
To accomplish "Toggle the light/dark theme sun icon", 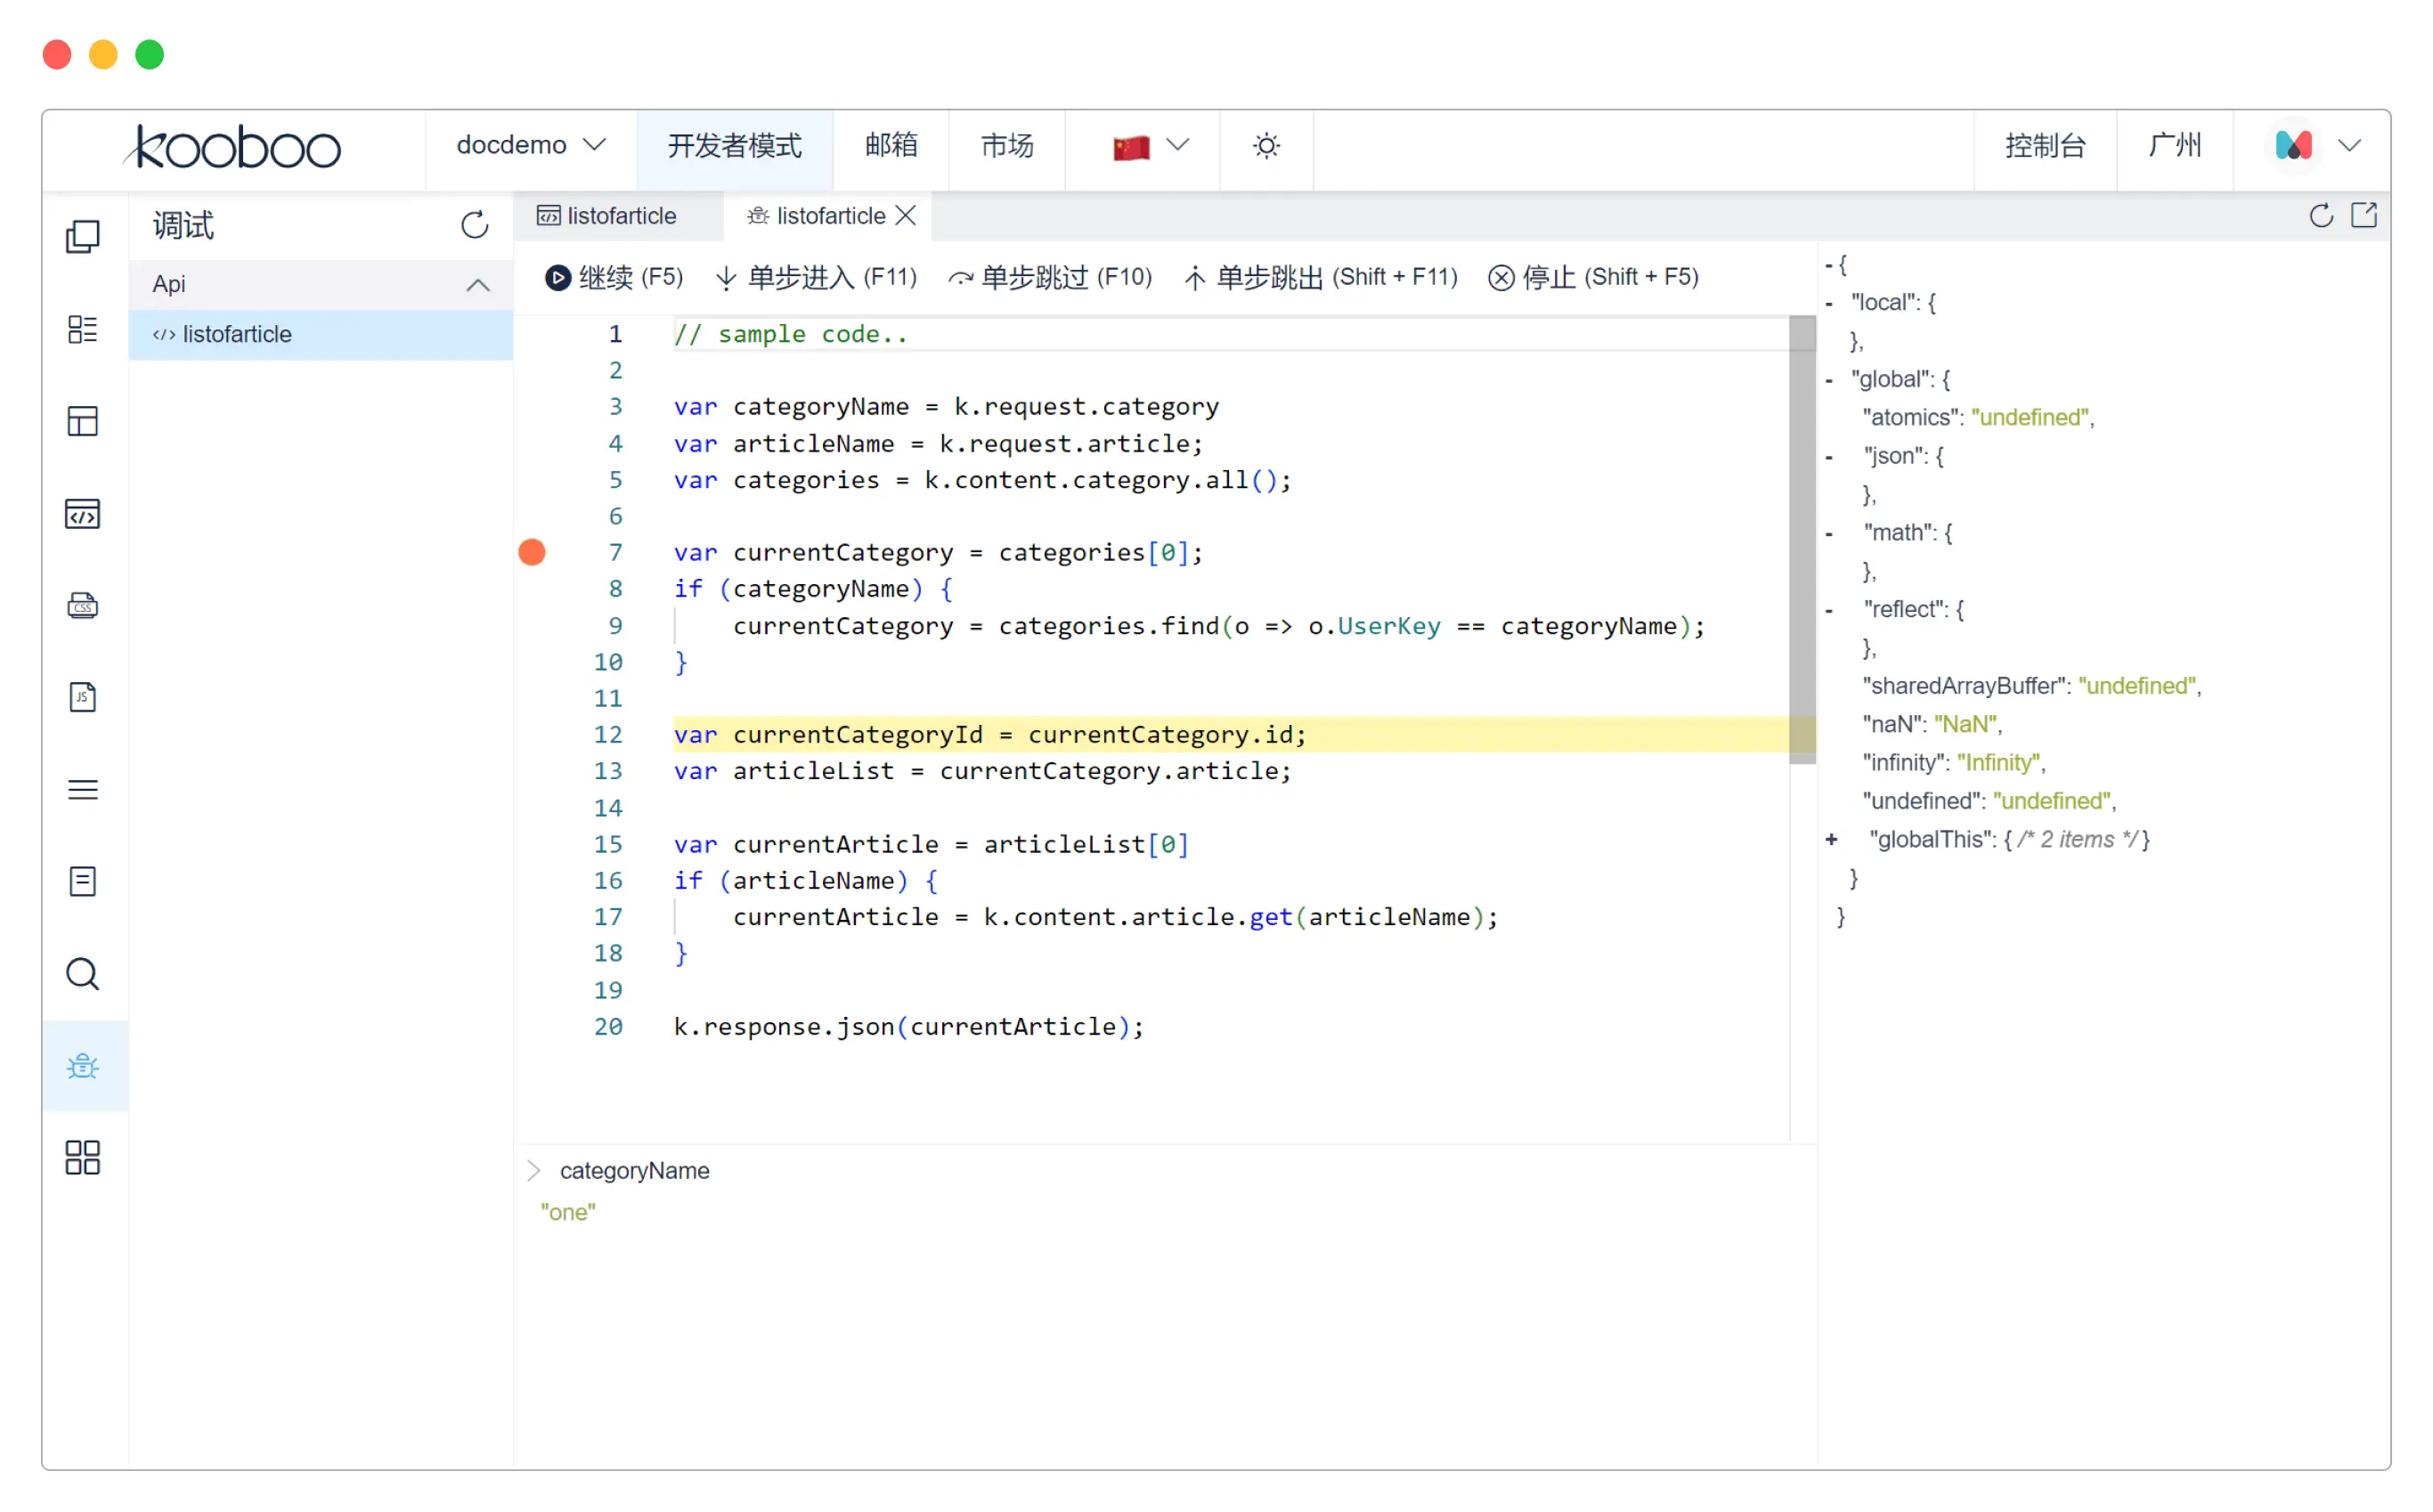I will click(x=1267, y=147).
